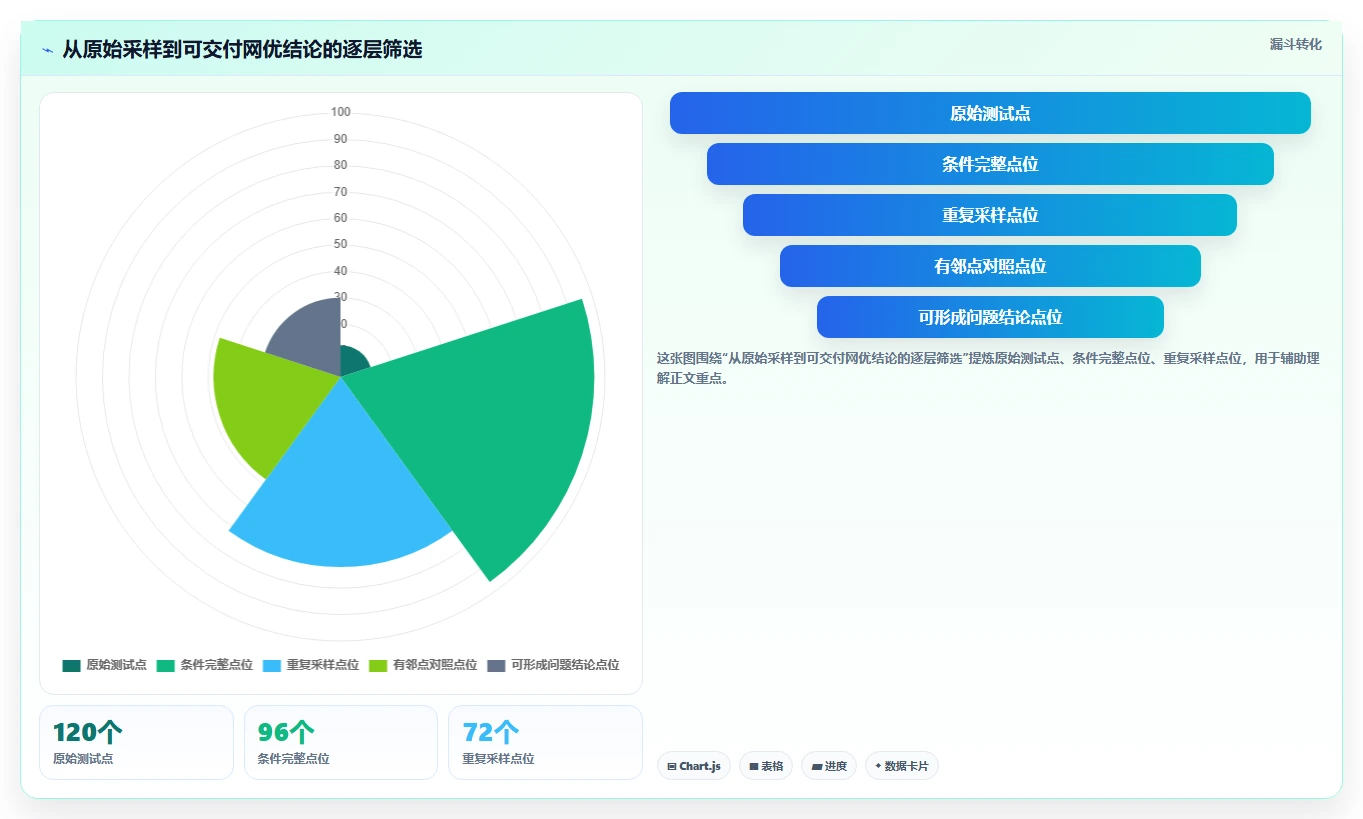Open the 96个 条件完整点位 data card
The image size is (1363, 819).
pos(341,742)
